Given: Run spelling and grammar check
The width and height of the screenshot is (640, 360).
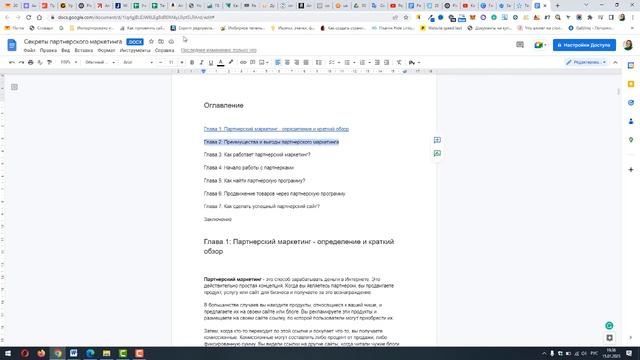Looking at the screenshot, I should pyautogui.click(x=40, y=62).
